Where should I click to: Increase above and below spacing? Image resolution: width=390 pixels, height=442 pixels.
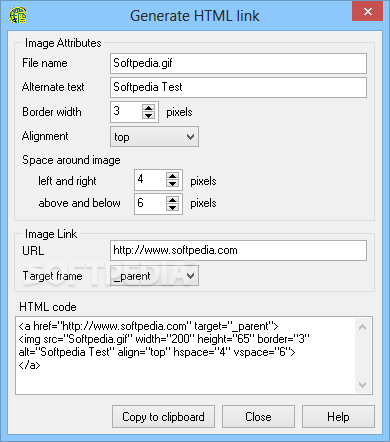coord(172,199)
